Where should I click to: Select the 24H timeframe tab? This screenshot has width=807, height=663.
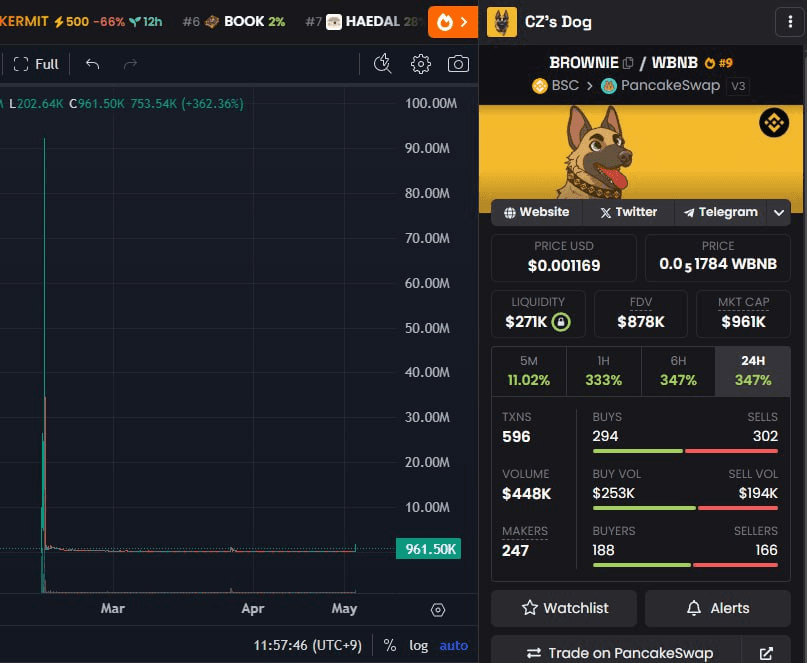753,371
